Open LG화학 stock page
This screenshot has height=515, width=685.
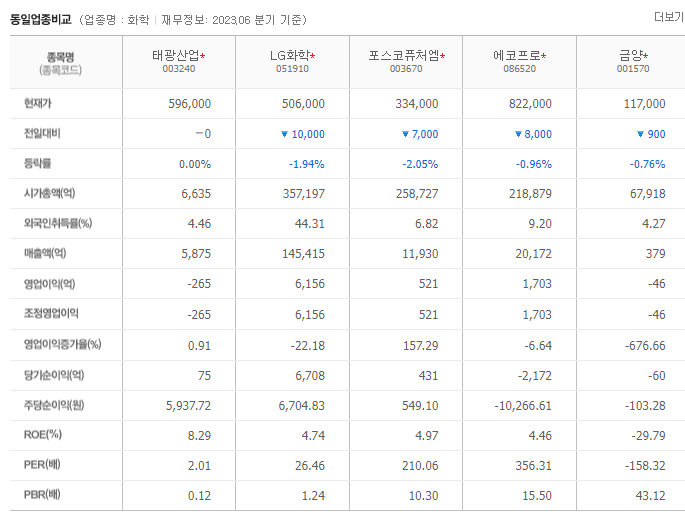point(290,55)
